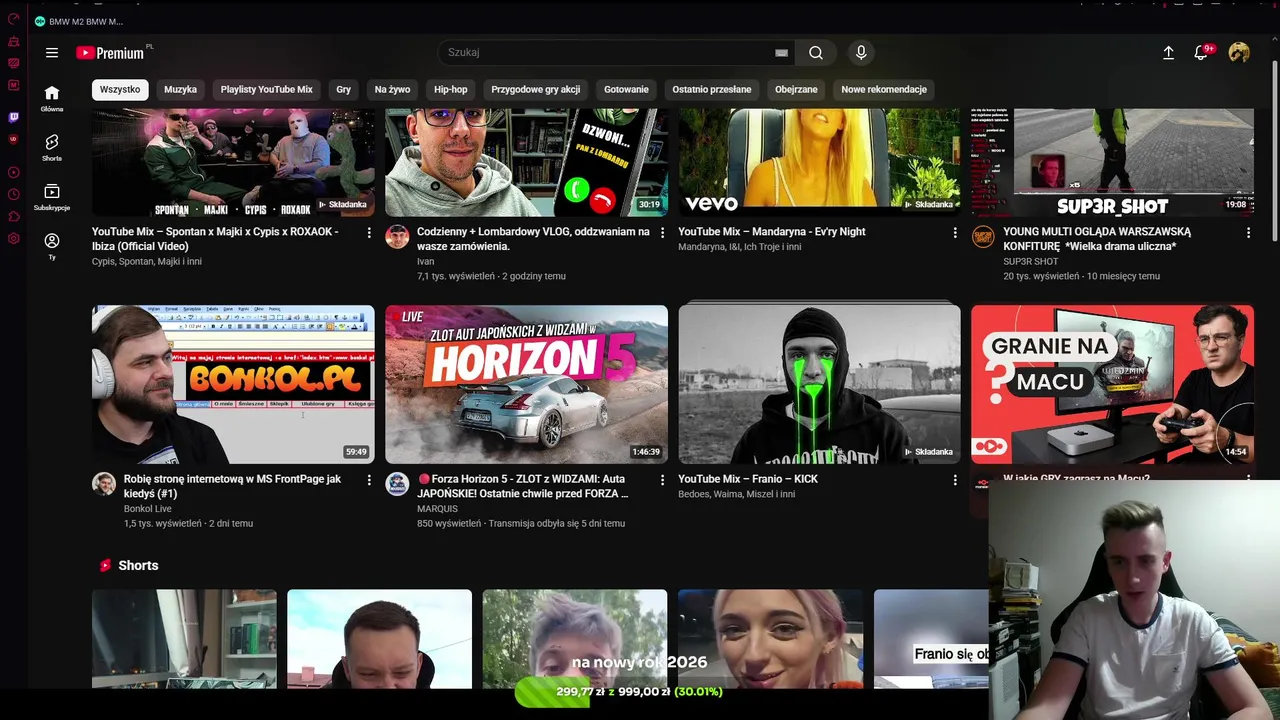Select the Gry filter chip

[343, 89]
